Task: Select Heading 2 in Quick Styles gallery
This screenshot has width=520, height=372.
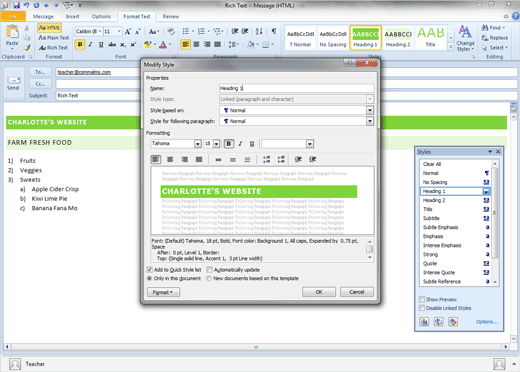Action: tap(398, 38)
